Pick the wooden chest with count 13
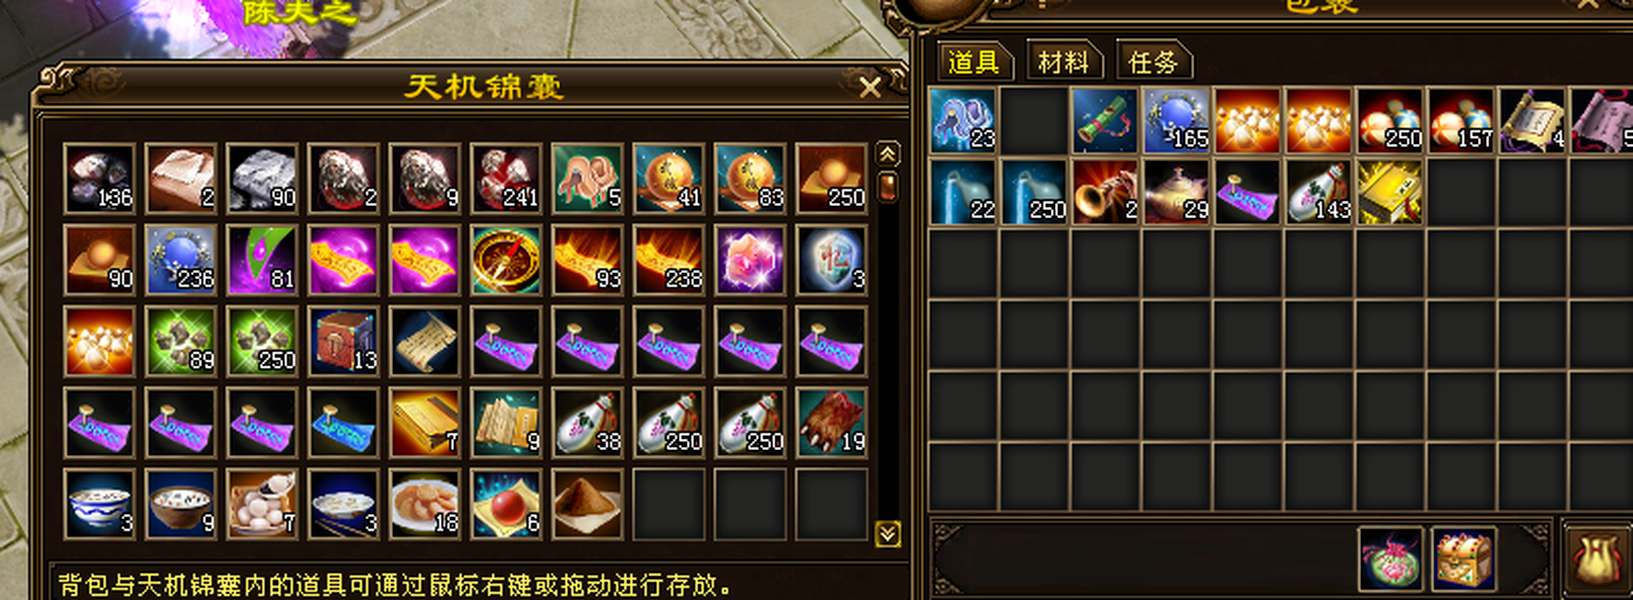This screenshot has height=600, width=1633. (x=343, y=341)
